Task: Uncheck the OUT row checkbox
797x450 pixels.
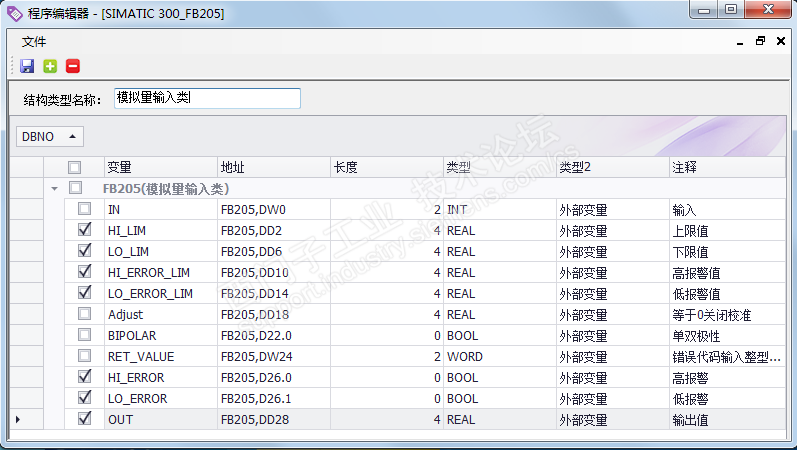Action: click(x=84, y=419)
